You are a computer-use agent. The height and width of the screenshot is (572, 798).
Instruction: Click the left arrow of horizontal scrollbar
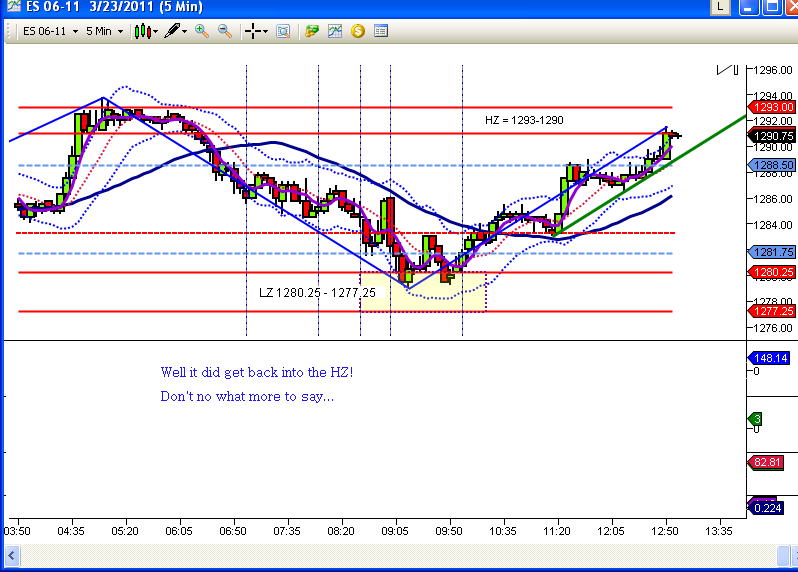coord(12,555)
